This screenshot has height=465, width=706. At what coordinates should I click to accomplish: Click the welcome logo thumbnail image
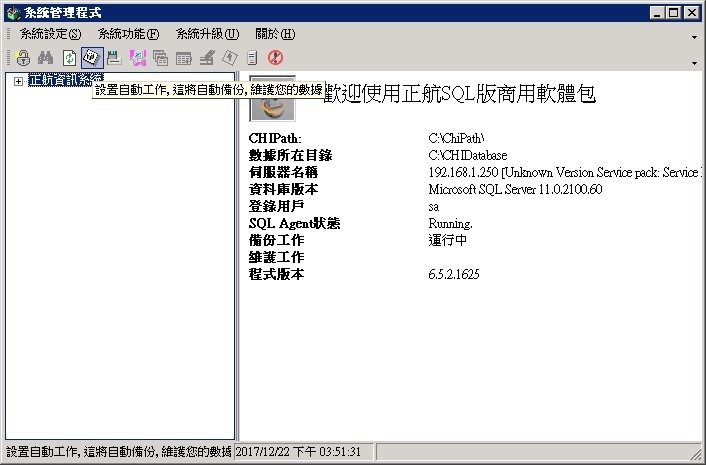pyautogui.click(x=272, y=98)
